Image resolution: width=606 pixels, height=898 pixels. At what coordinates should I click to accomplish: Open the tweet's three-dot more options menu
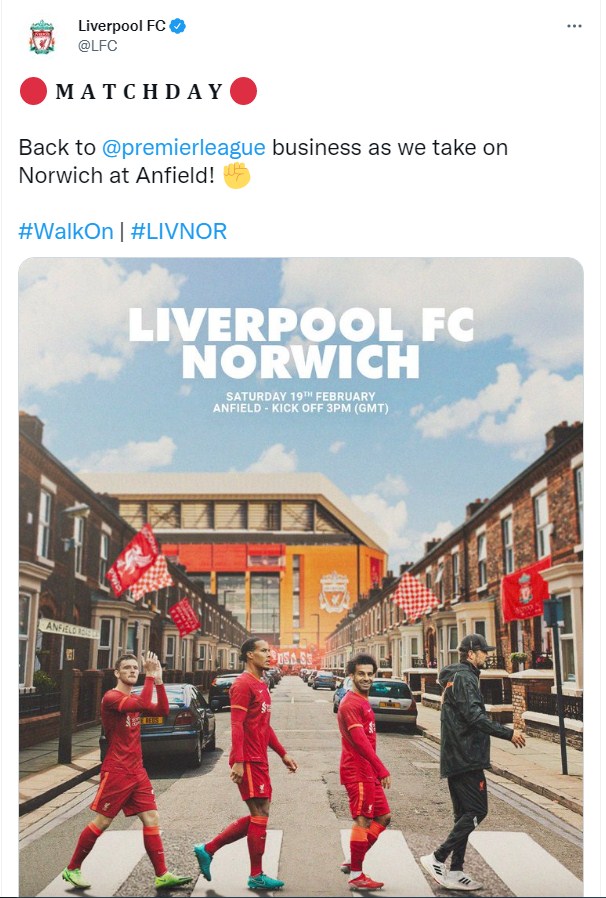click(573, 26)
